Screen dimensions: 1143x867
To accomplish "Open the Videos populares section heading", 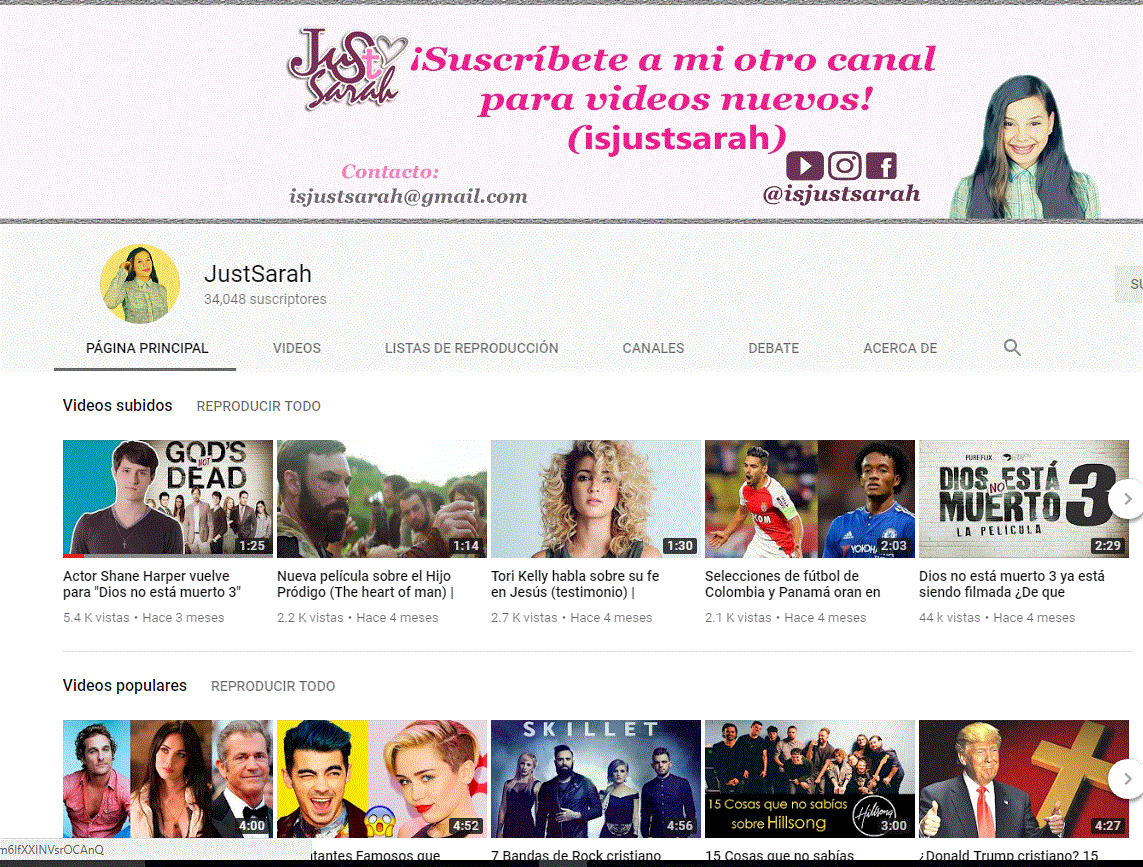I will click(x=125, y=685).
